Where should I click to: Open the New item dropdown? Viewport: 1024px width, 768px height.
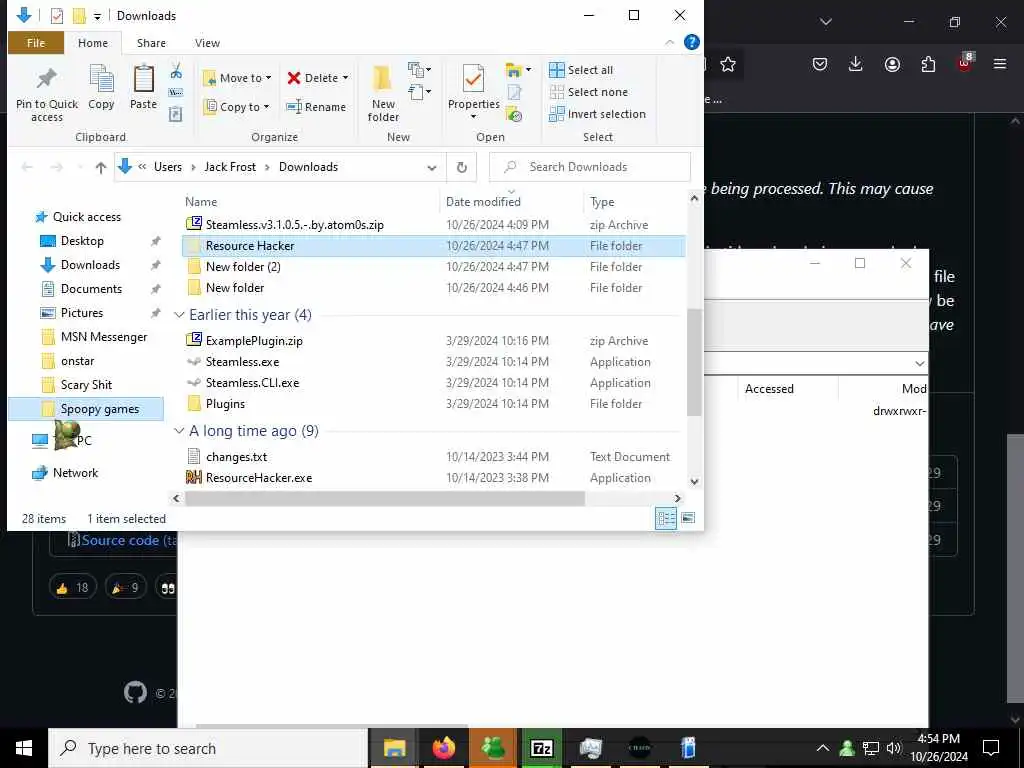419,69
